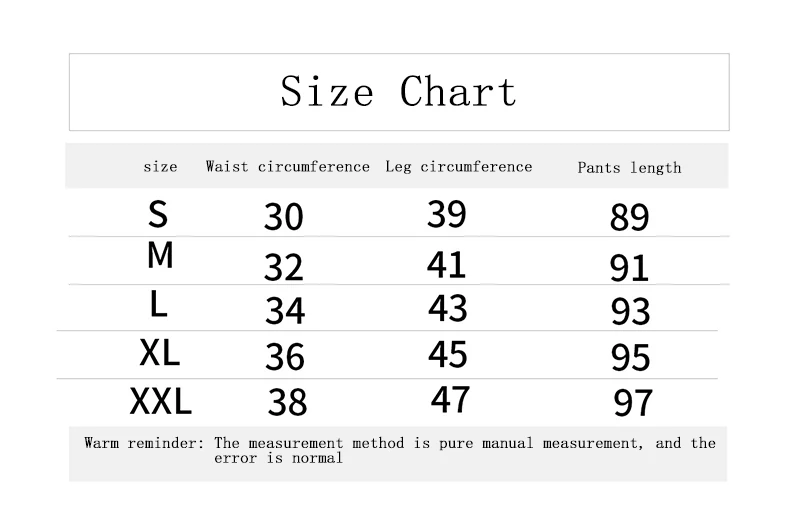The height and width of the screenshot is (527, 800).
Task: Click pants length value 97
Action: coord(633,403)
